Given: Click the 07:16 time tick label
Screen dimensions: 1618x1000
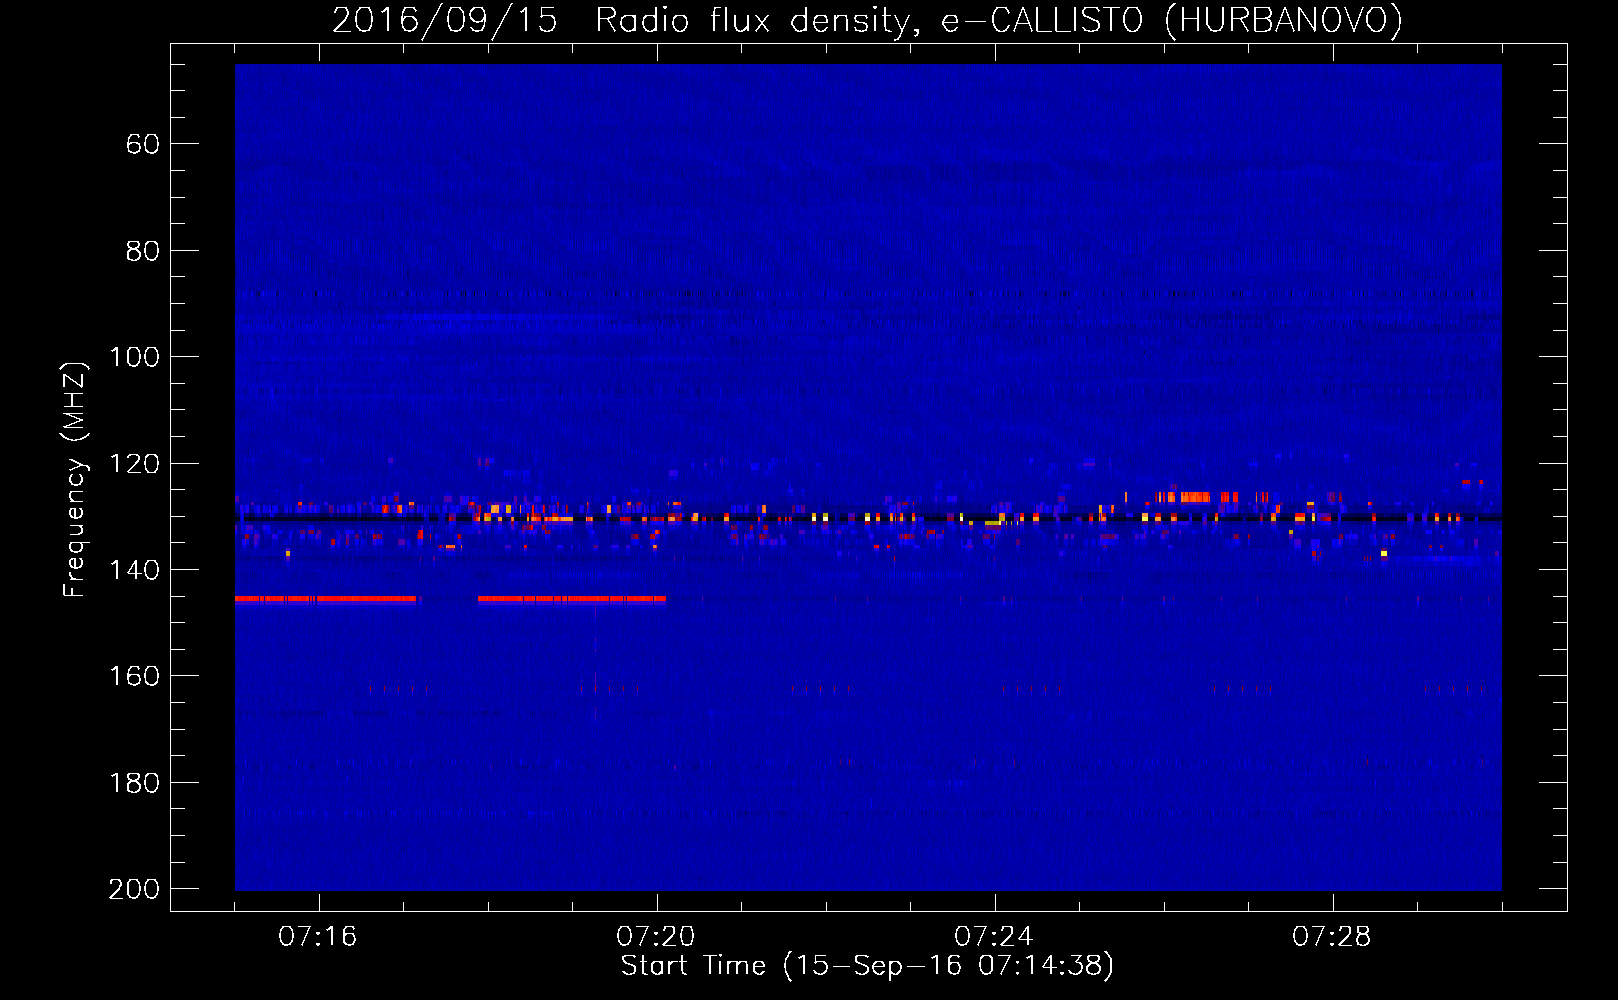Looking at the screenshot, I should (x=318, y=936).
